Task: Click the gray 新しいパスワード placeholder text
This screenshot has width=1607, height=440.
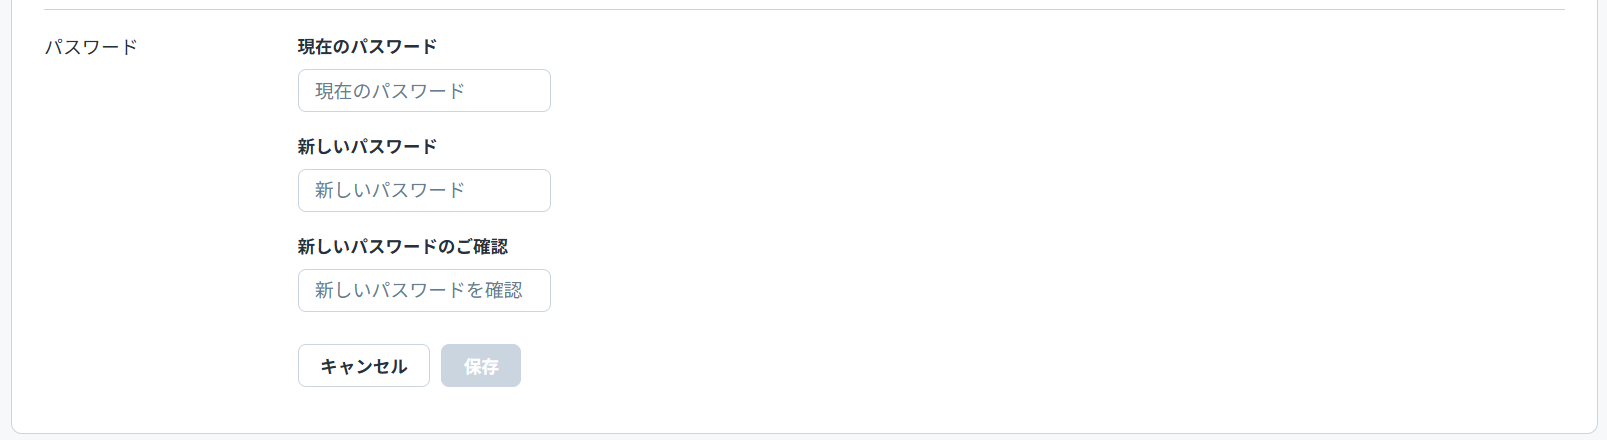Action: (x=390, y=190)
